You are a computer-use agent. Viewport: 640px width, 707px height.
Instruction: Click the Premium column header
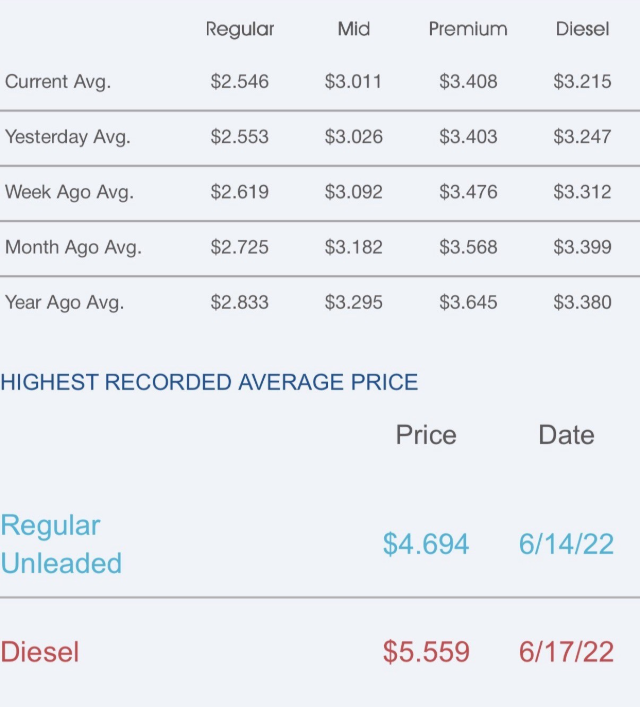(468, 30)
